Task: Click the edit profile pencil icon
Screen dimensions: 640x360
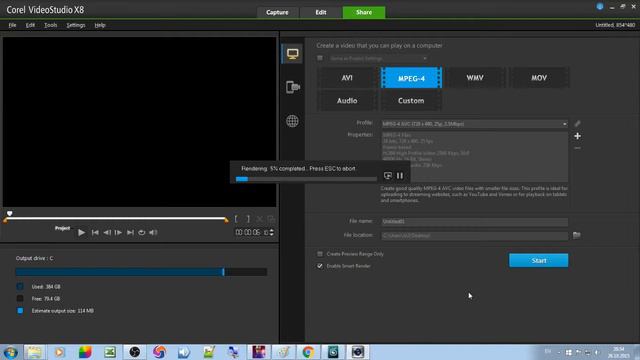Action: 577,123
